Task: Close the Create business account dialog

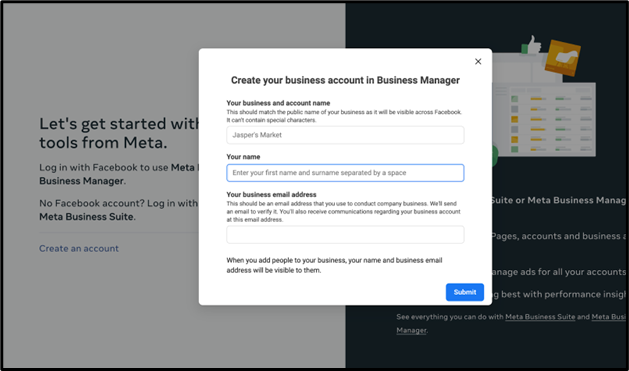Action: point(478,61)
